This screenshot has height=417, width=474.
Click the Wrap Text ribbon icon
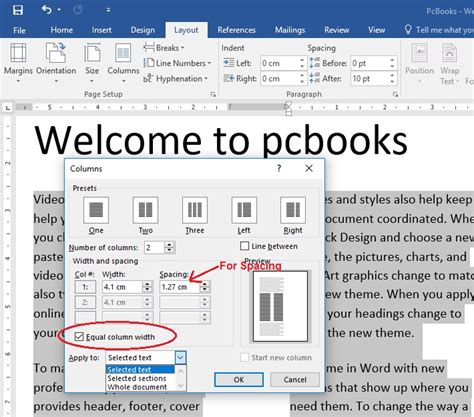[x=449, y=53]
